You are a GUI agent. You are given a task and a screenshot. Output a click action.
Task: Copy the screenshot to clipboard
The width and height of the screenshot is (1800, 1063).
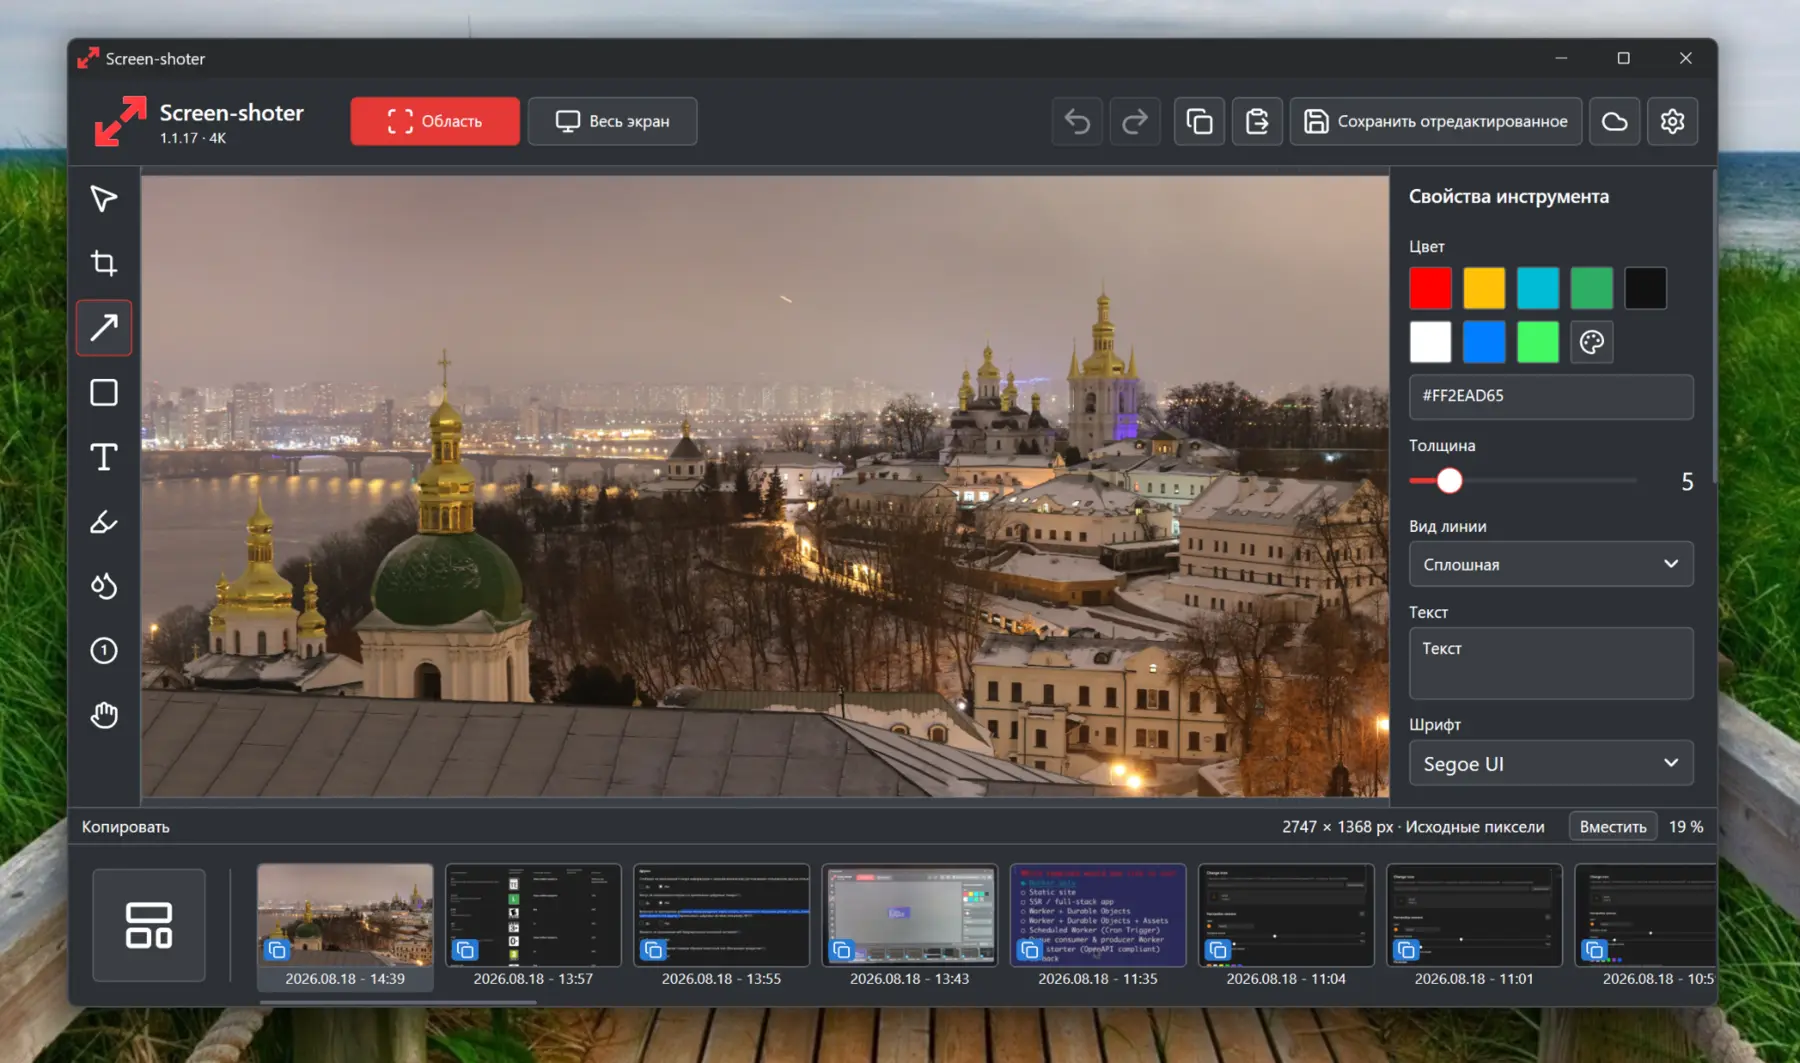coord(1199,121)
